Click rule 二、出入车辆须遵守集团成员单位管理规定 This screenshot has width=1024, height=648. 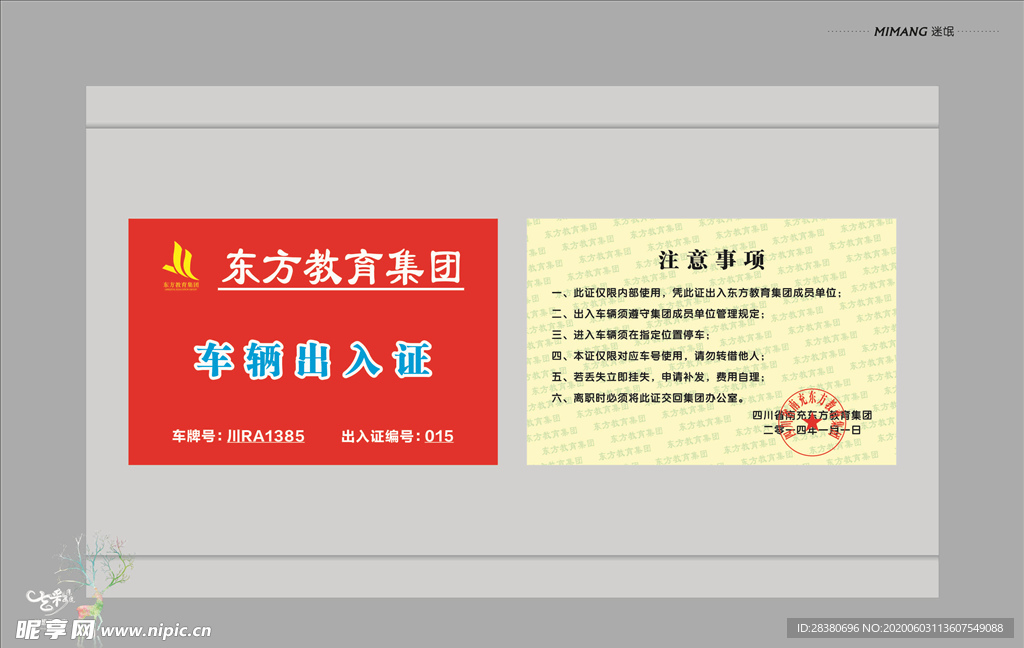pos(658,314)
